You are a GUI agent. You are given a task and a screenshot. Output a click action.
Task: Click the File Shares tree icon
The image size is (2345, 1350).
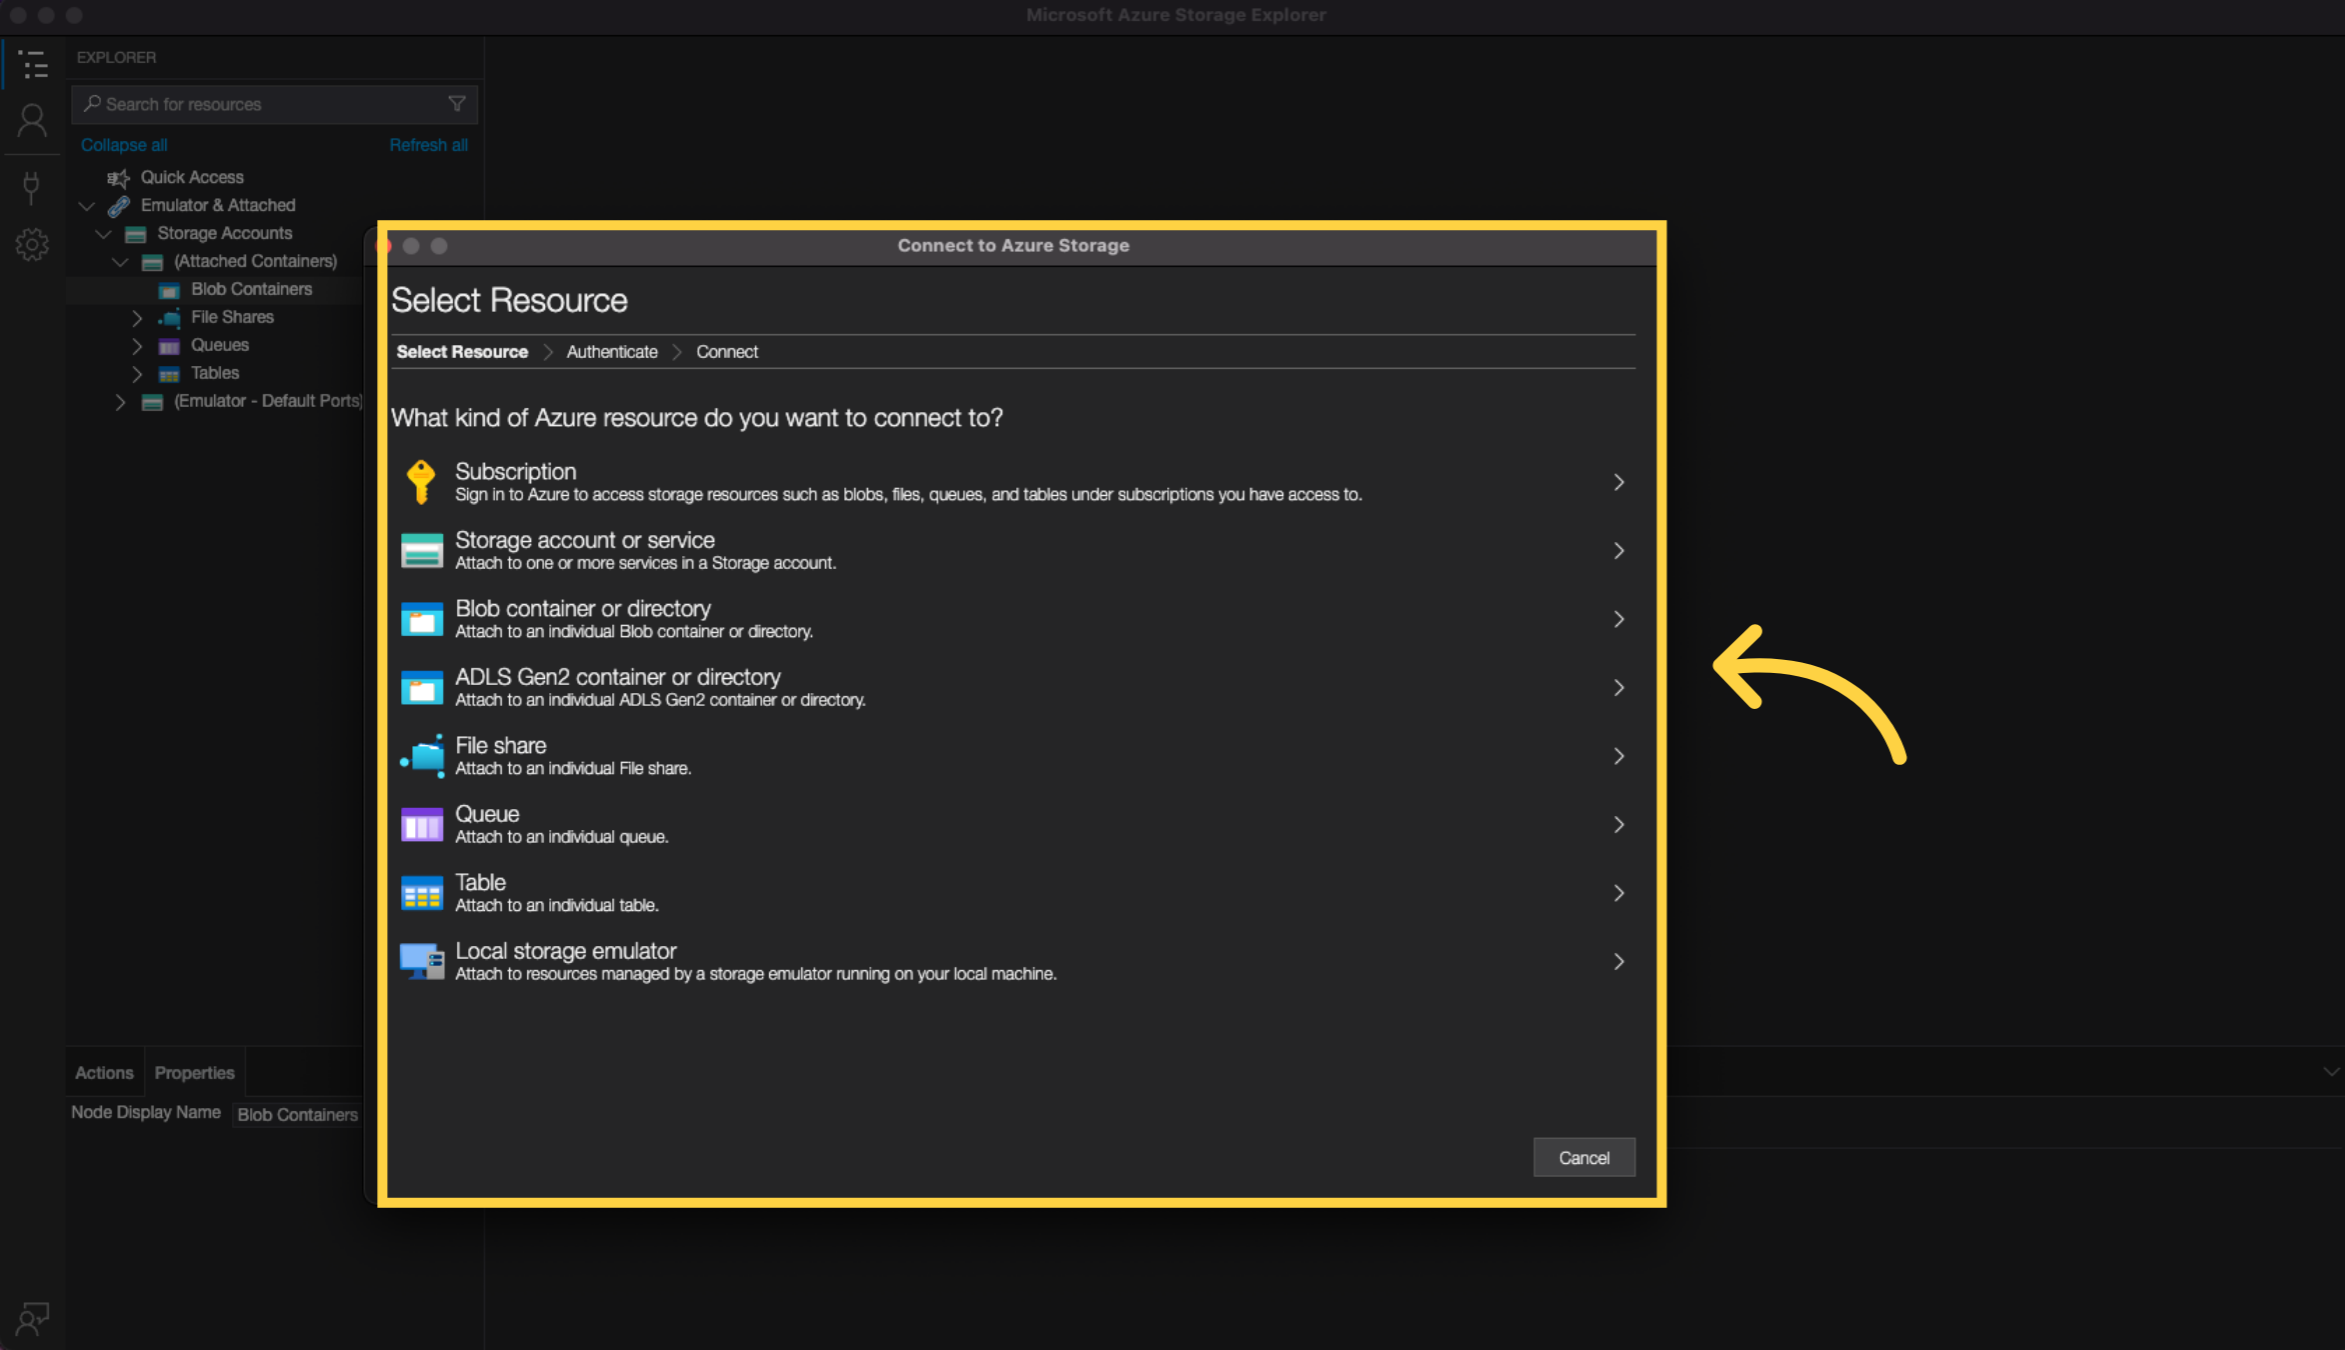169,318
